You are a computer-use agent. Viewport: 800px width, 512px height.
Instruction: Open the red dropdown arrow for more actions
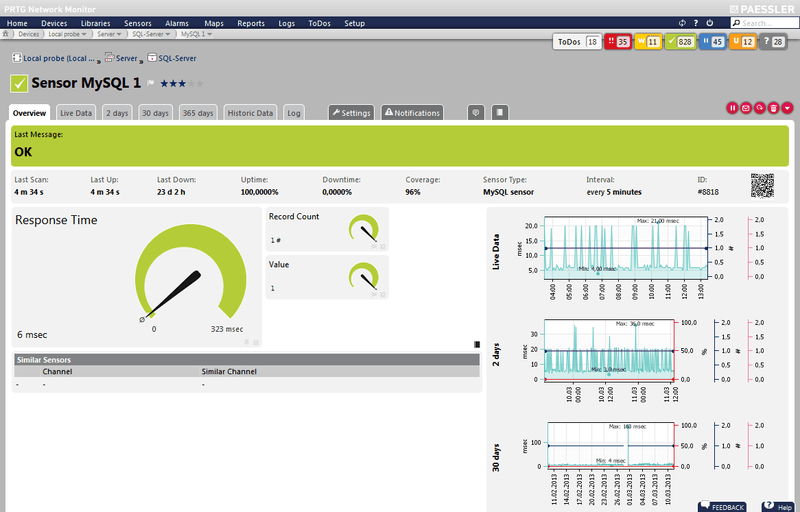(x=787, y=108)
